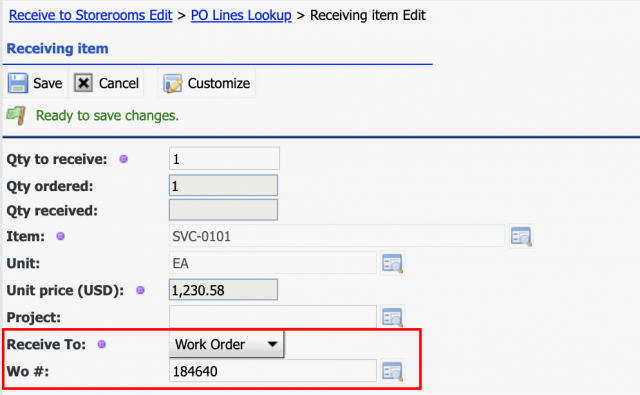Open the Receive To dropdown
Viewport: 640px width, 395px height.
[x=227, y=344]
